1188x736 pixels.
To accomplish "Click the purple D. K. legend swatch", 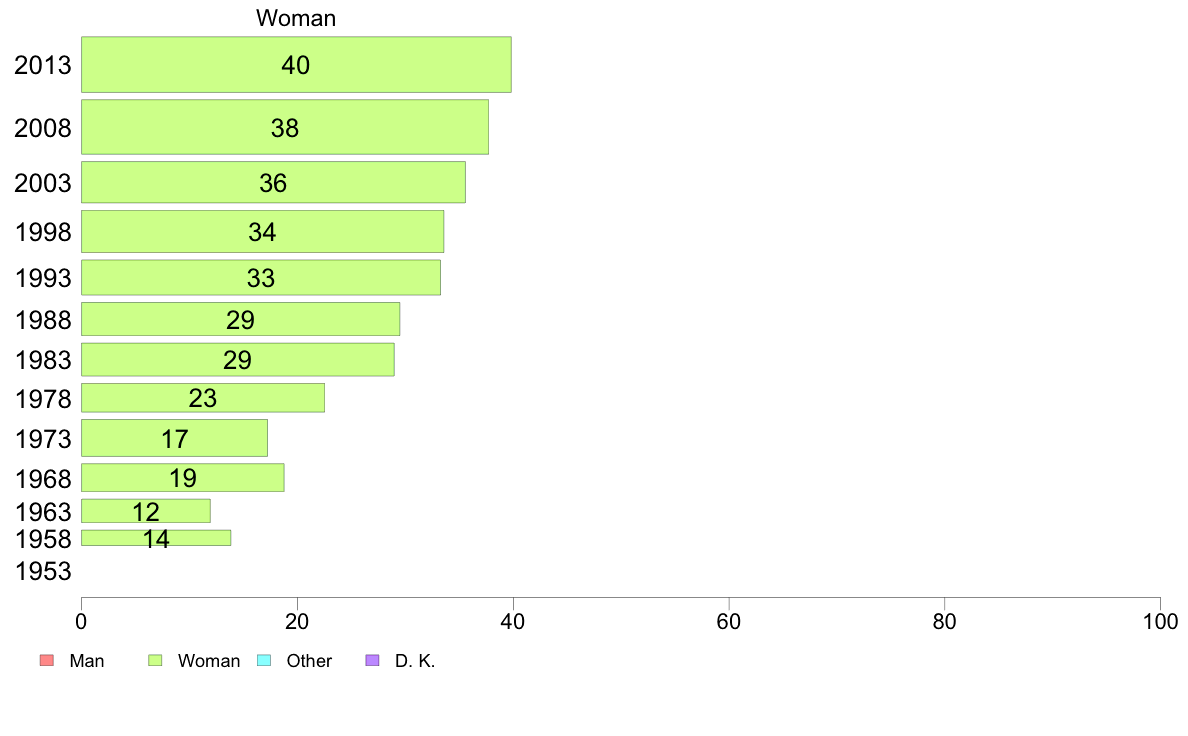I will tap(372, 660).
